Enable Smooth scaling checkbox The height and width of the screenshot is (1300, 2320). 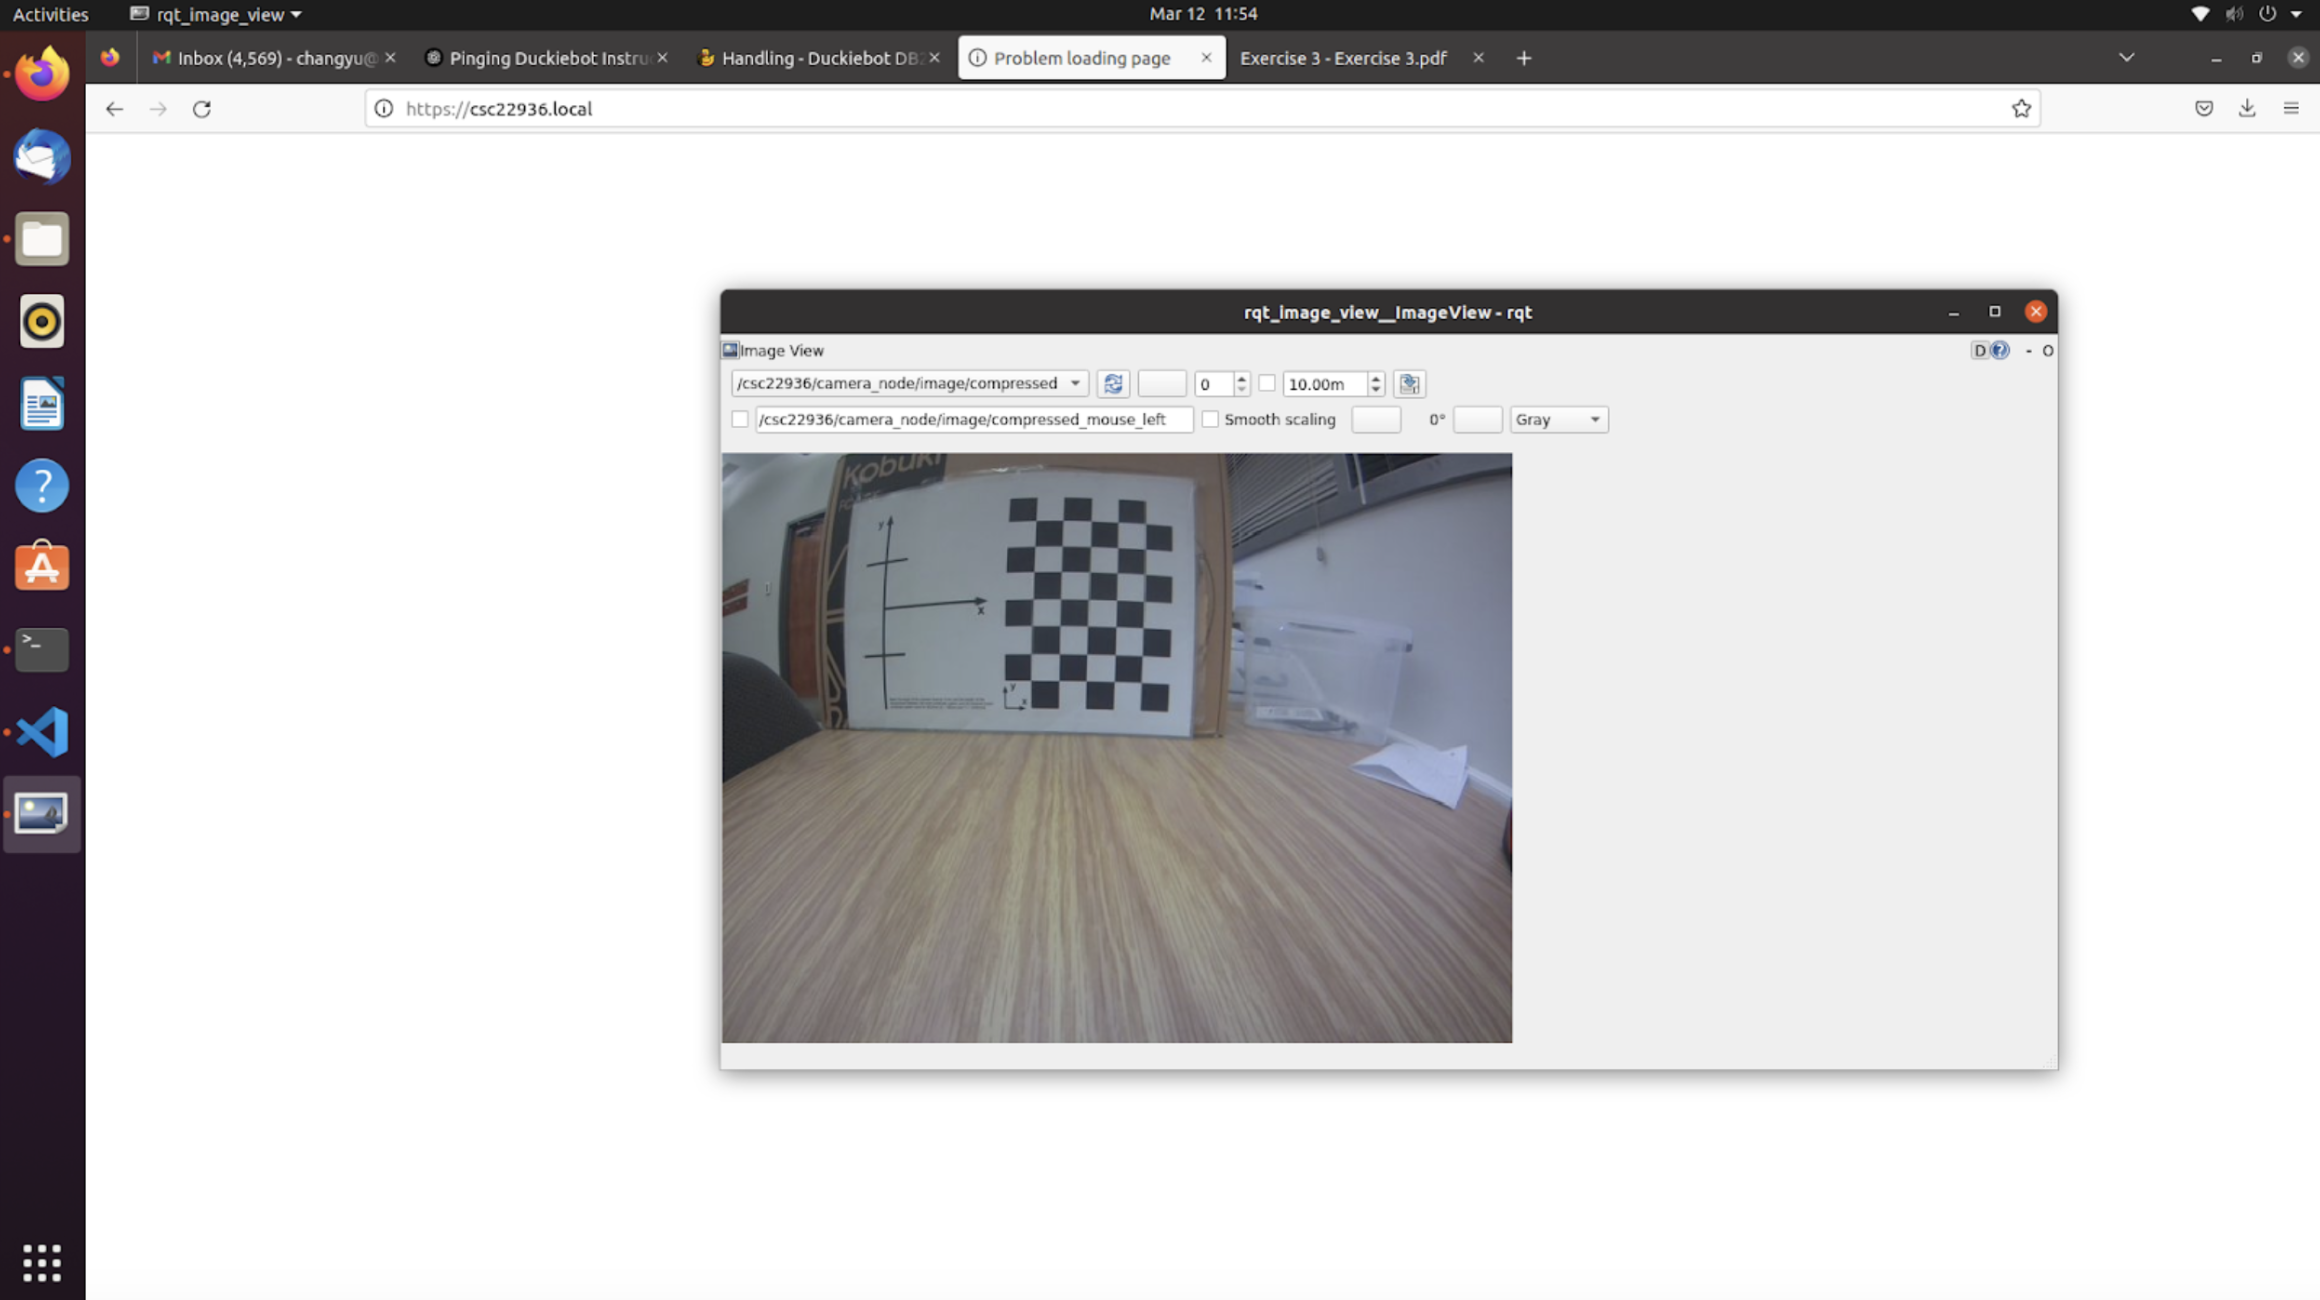[1210, 420]
